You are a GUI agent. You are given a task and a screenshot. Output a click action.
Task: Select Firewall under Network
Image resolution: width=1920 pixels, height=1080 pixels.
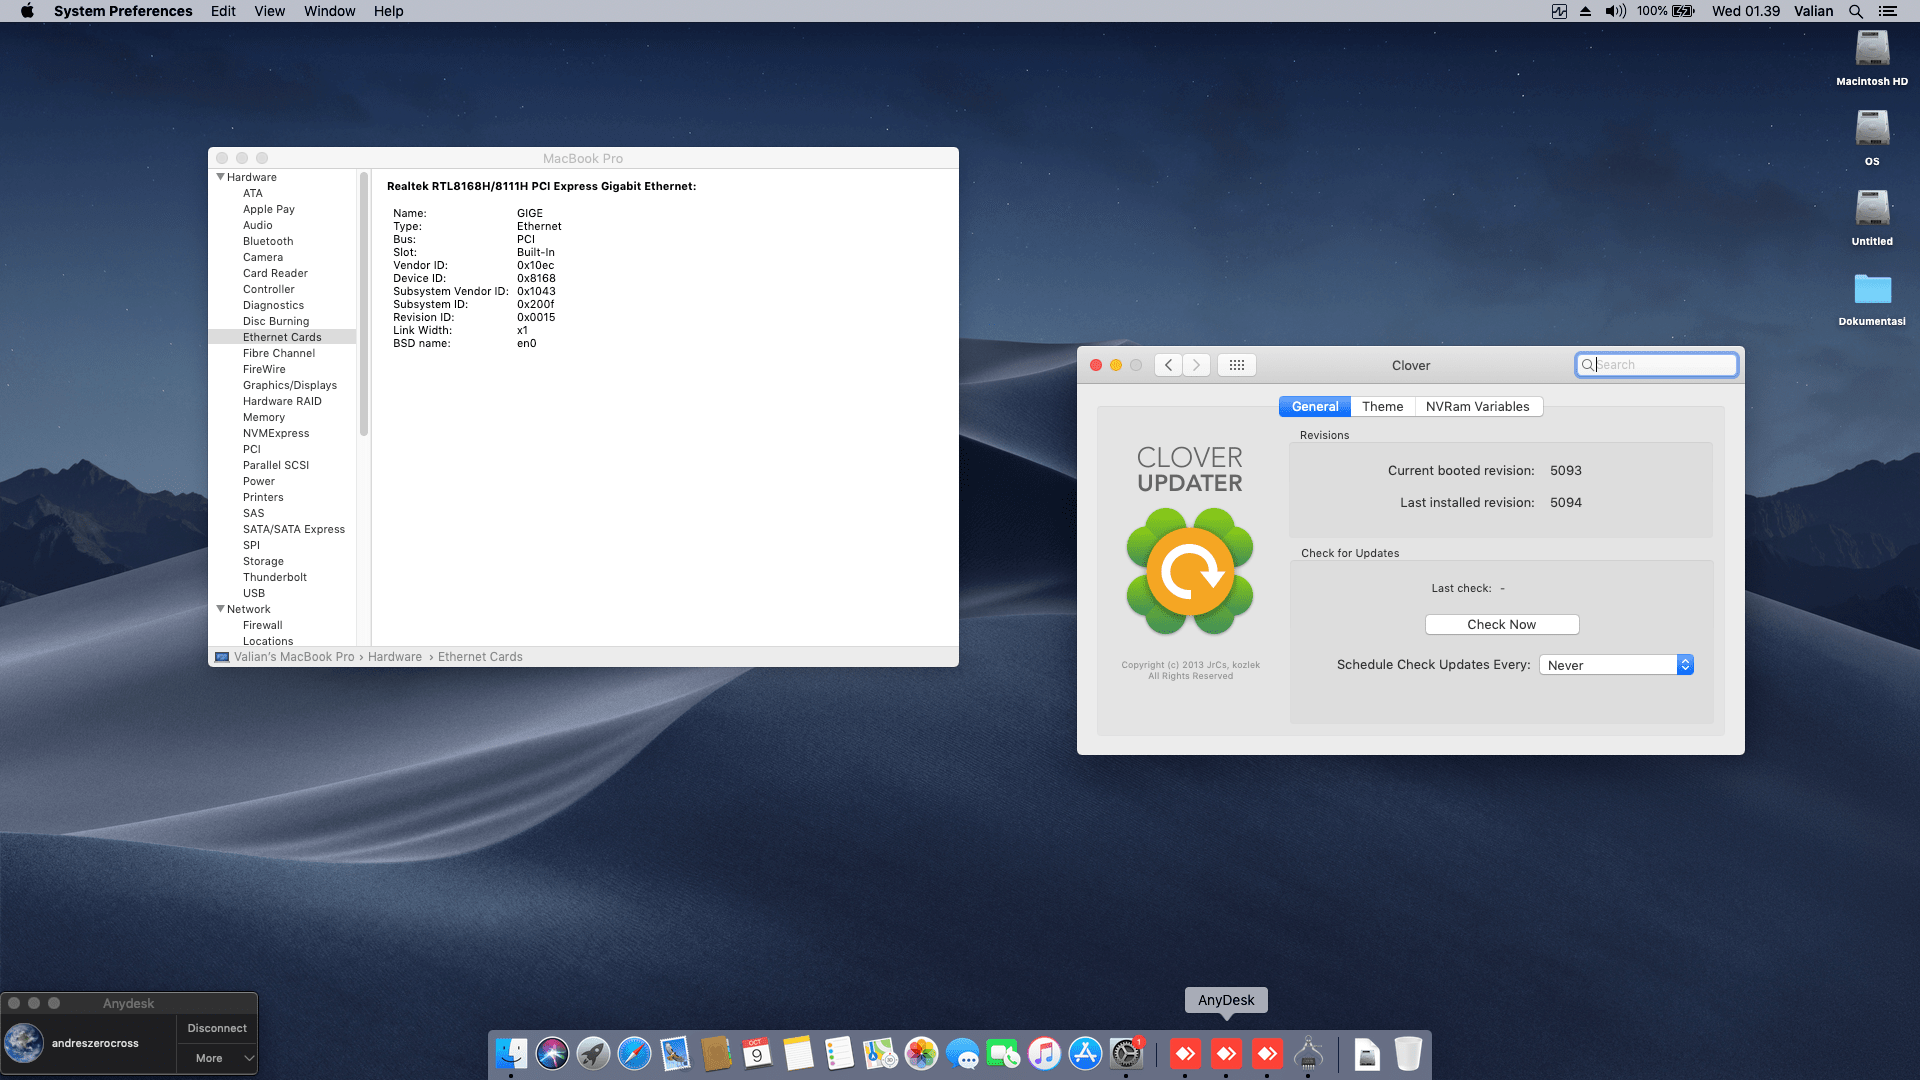tap(263, 625)
